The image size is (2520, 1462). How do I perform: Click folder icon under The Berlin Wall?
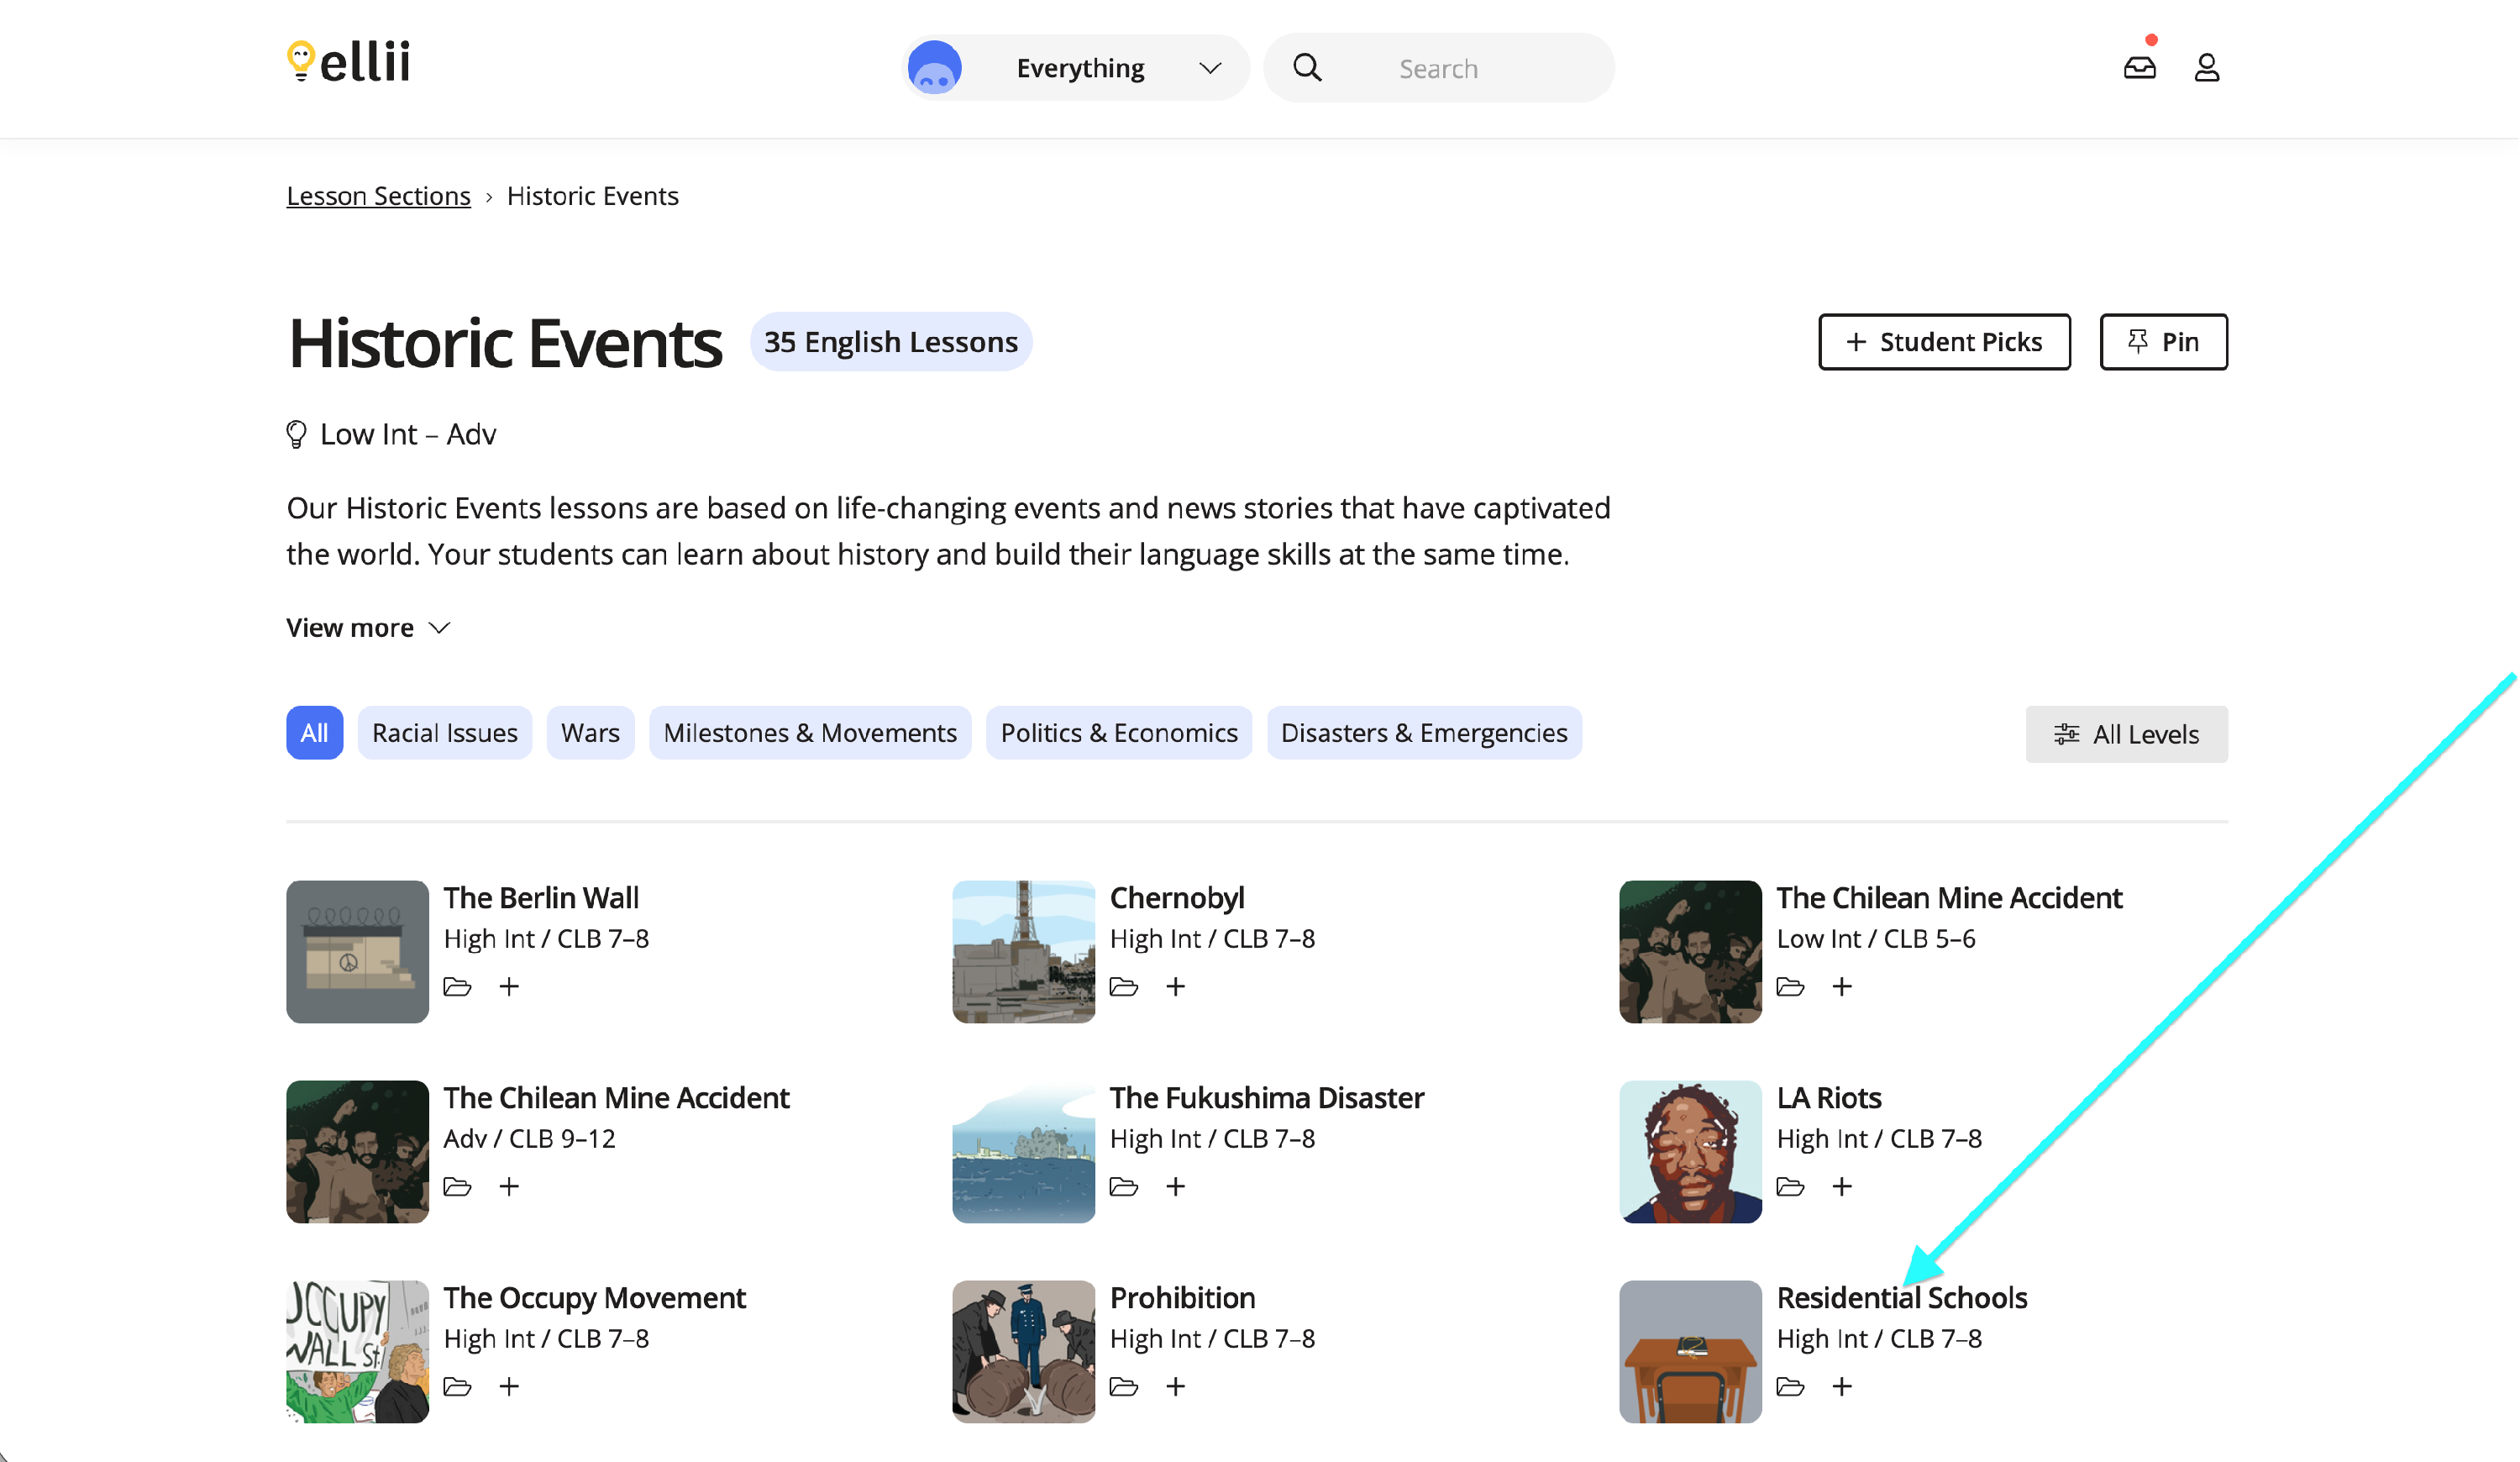pyautogui.click(x=457, y=987)
